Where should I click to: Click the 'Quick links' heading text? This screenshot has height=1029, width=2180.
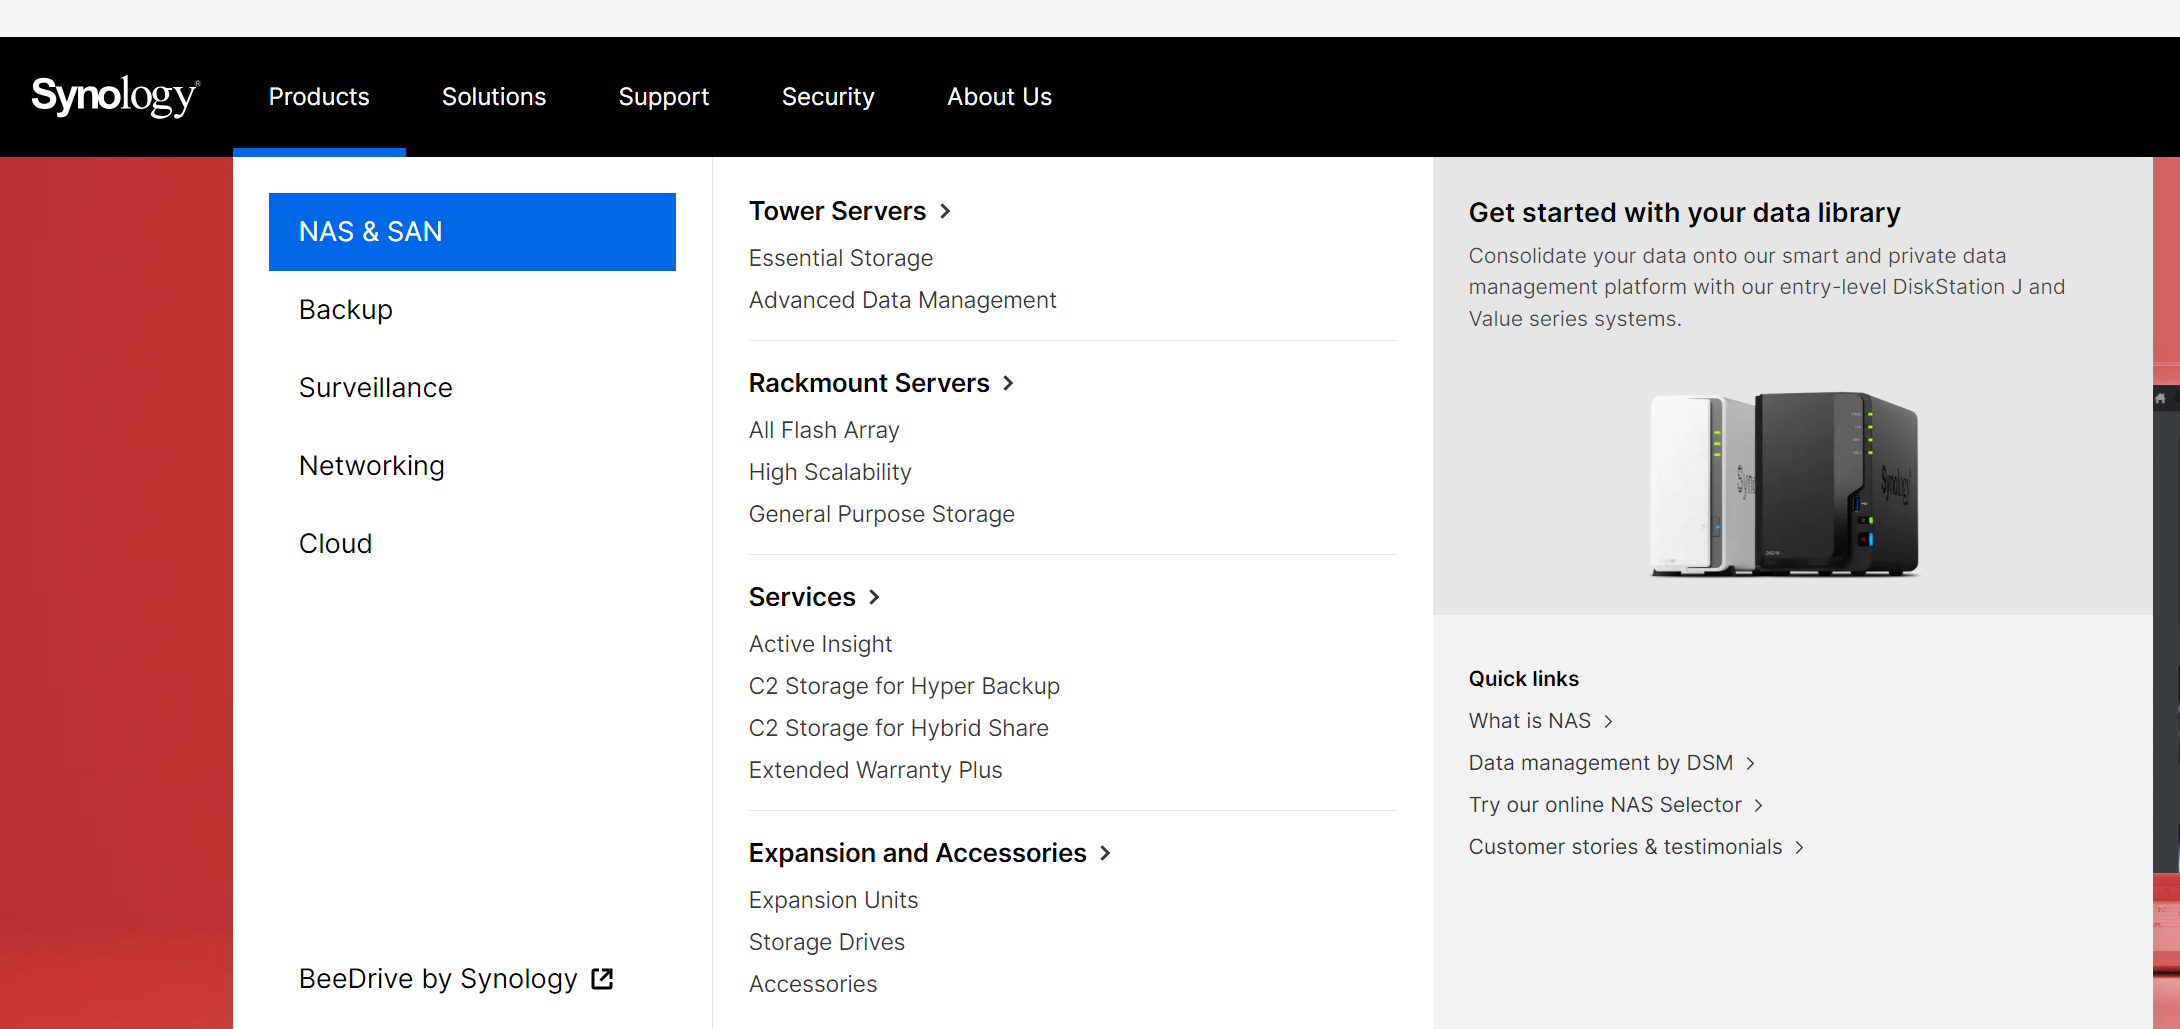[x=1524, y=679]
